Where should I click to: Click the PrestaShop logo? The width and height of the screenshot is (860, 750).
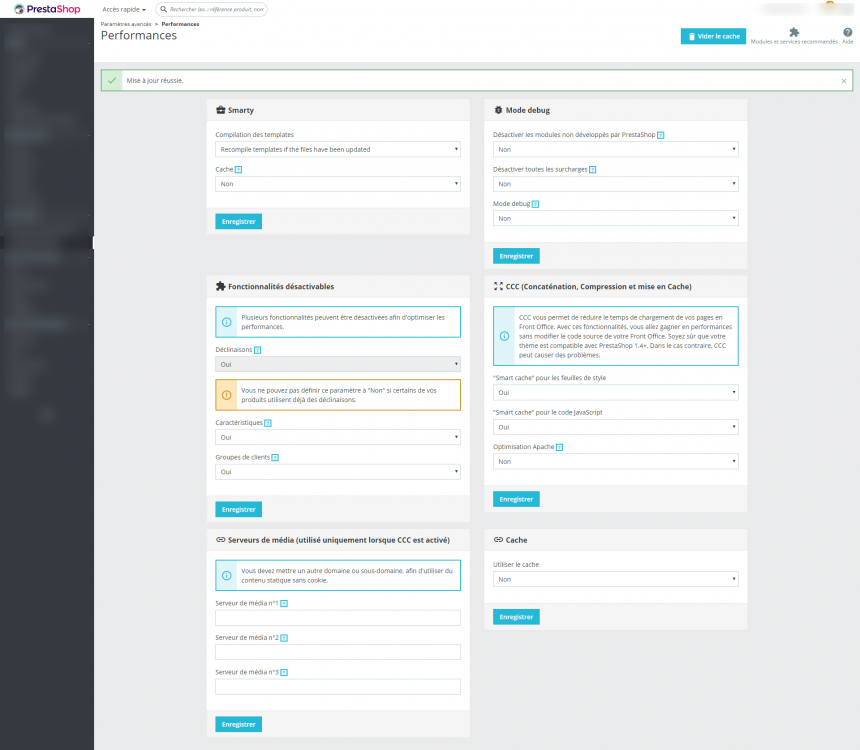pyautogui.click(x=47, y=9)
